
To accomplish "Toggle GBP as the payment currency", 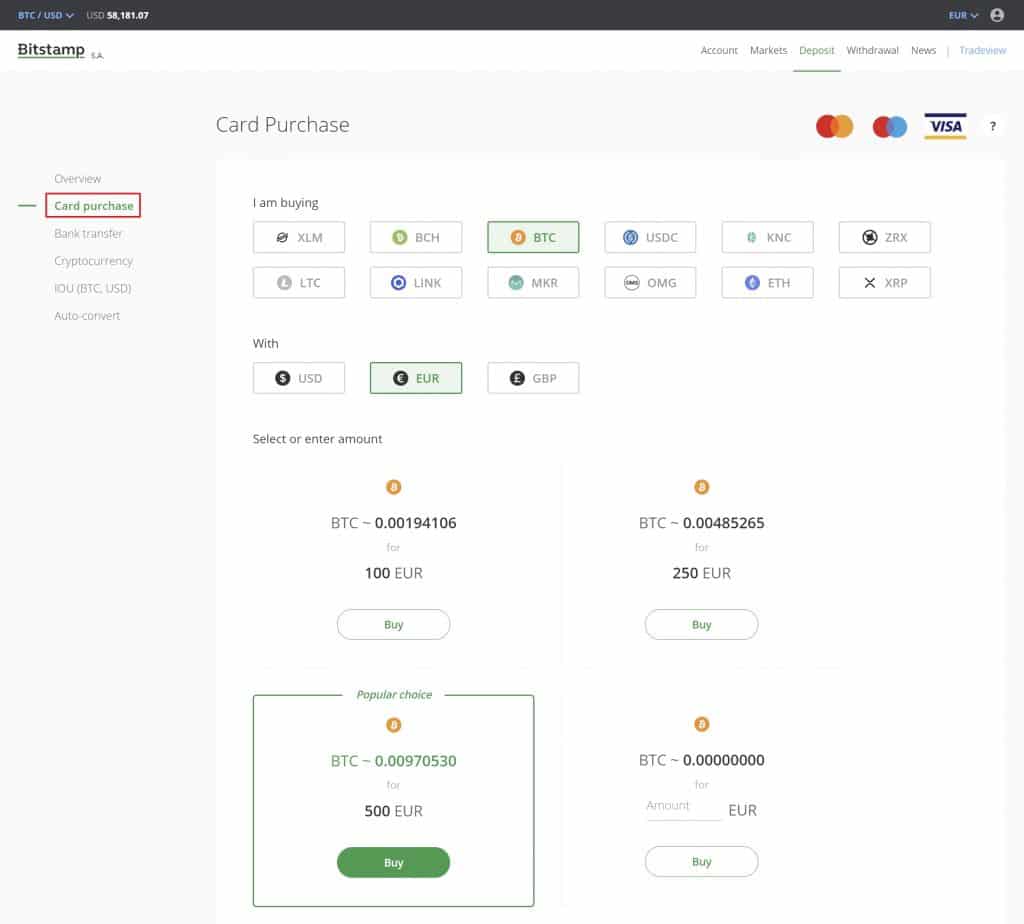I will pos(532,378).
